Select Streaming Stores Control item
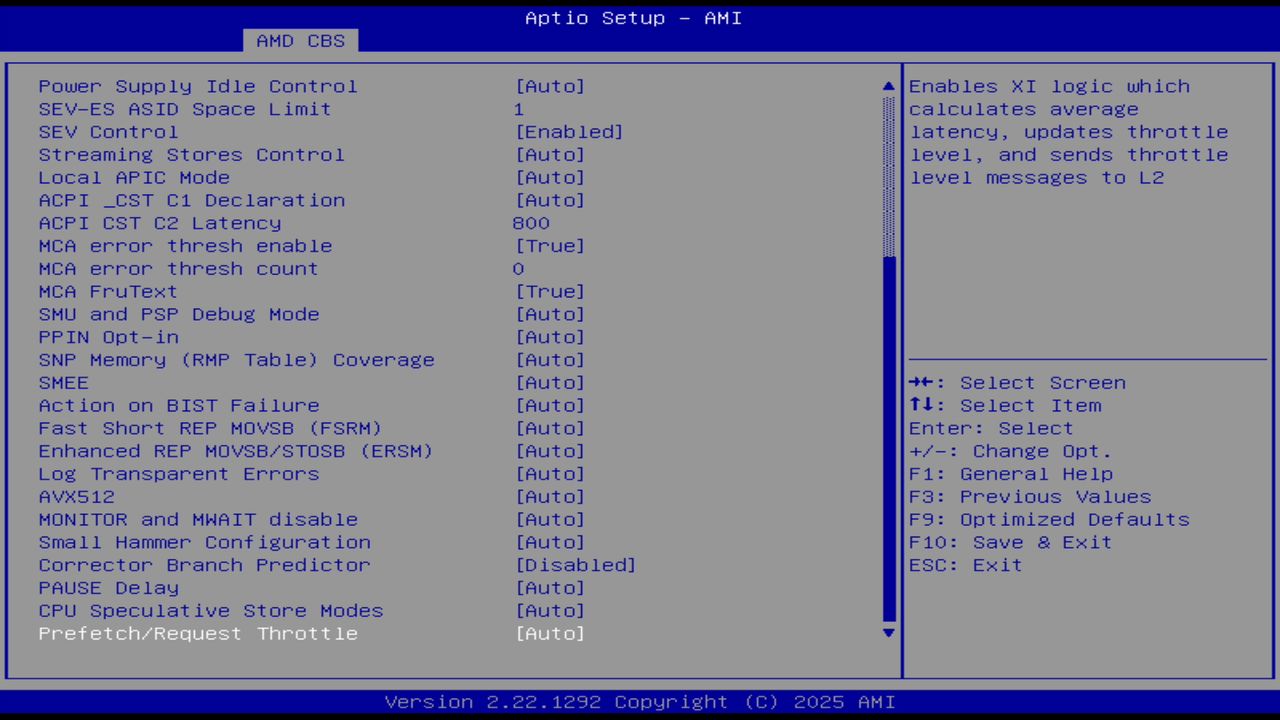Screen dimensions: 1280x720 point(191,155)
